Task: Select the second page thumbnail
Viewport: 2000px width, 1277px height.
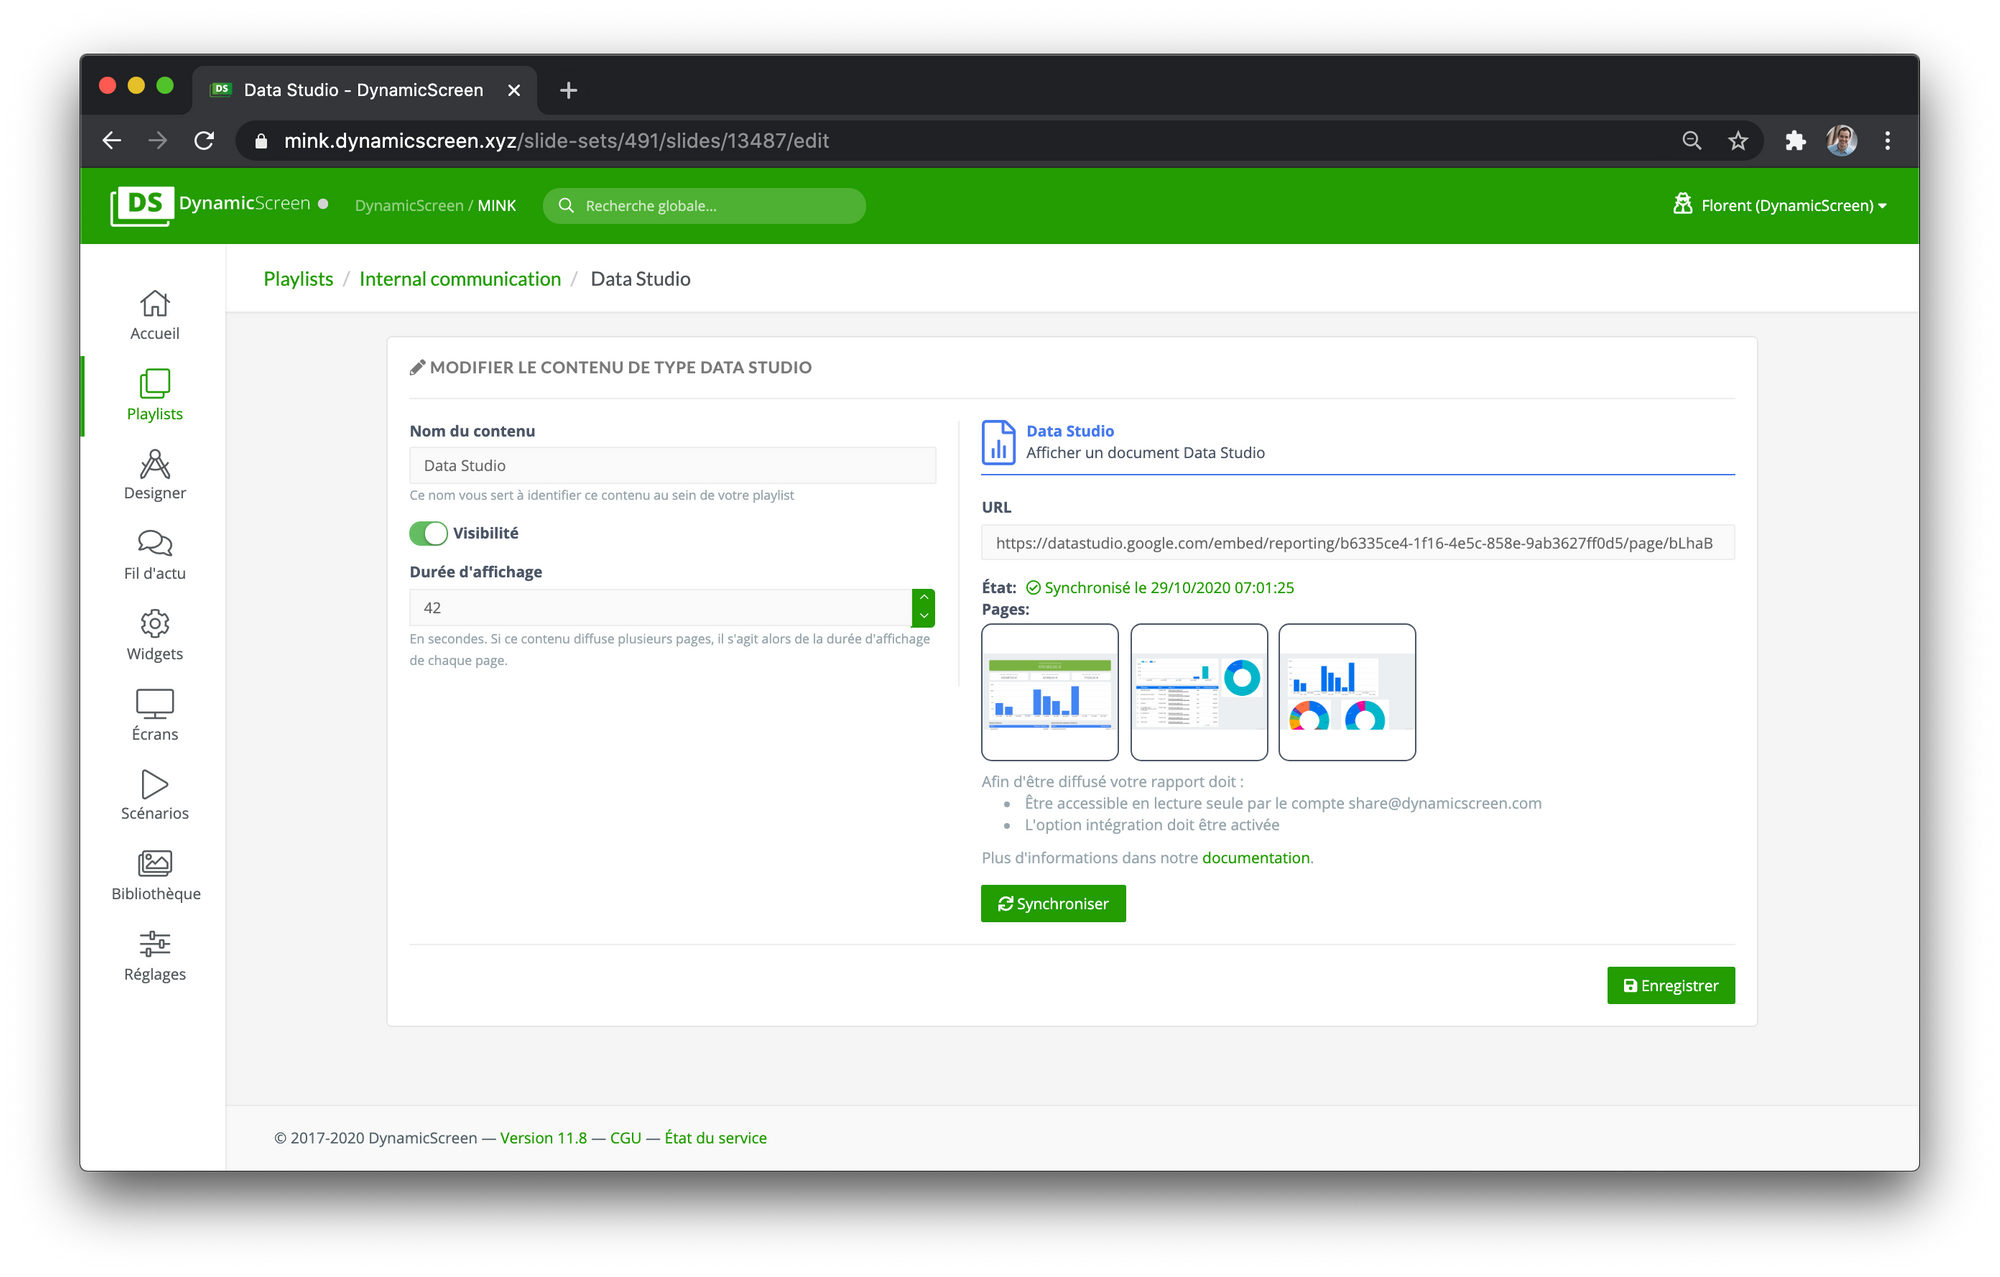Action: click(x=1199, y=692)
